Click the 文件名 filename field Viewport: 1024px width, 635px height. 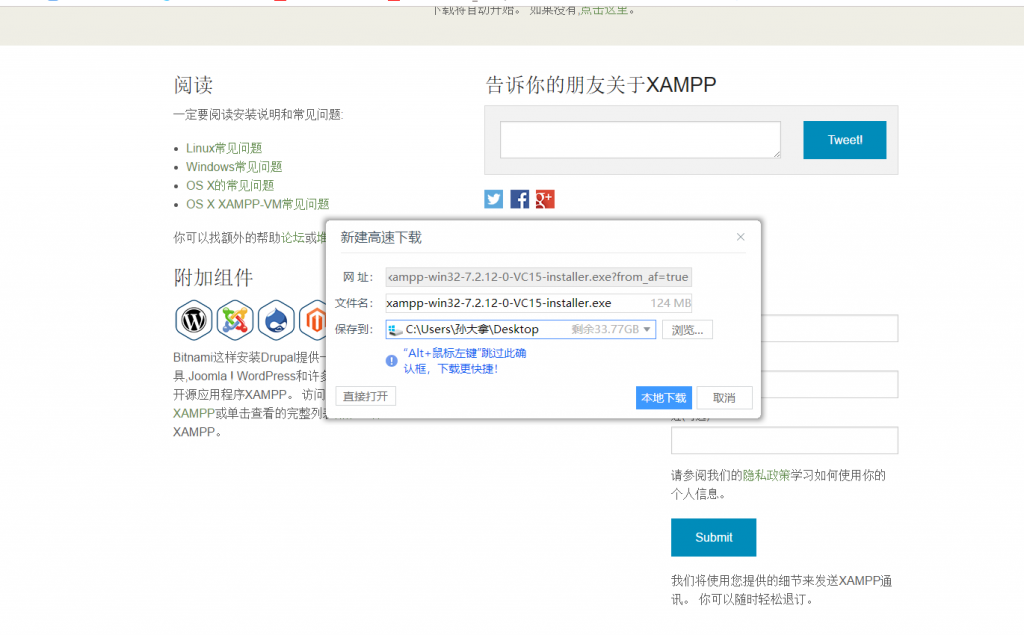point(538,303)
